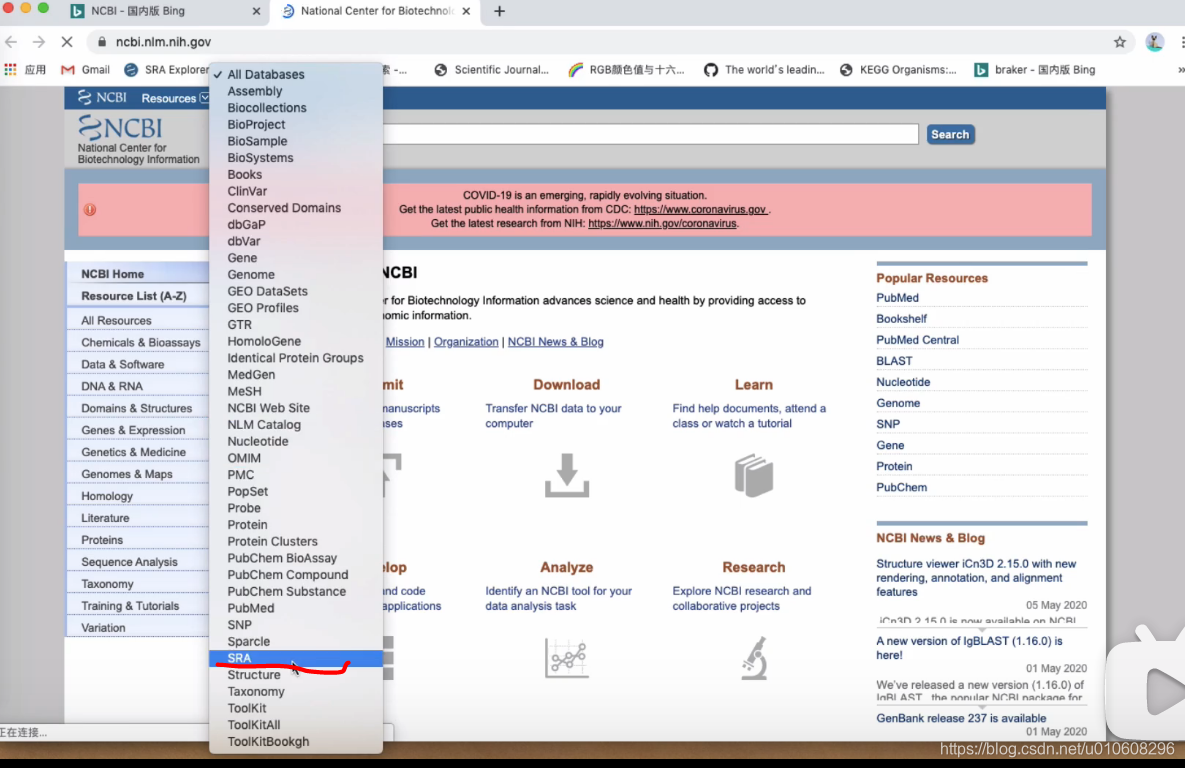
Task: Open the GitHub world's leading bookmark
Action: [x=764, y=70]
